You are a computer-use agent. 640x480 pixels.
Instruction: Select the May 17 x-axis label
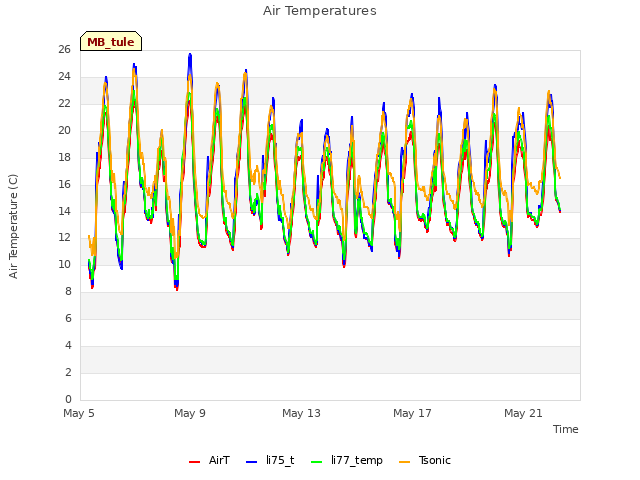pyautogui.click(x=412, y=413)
